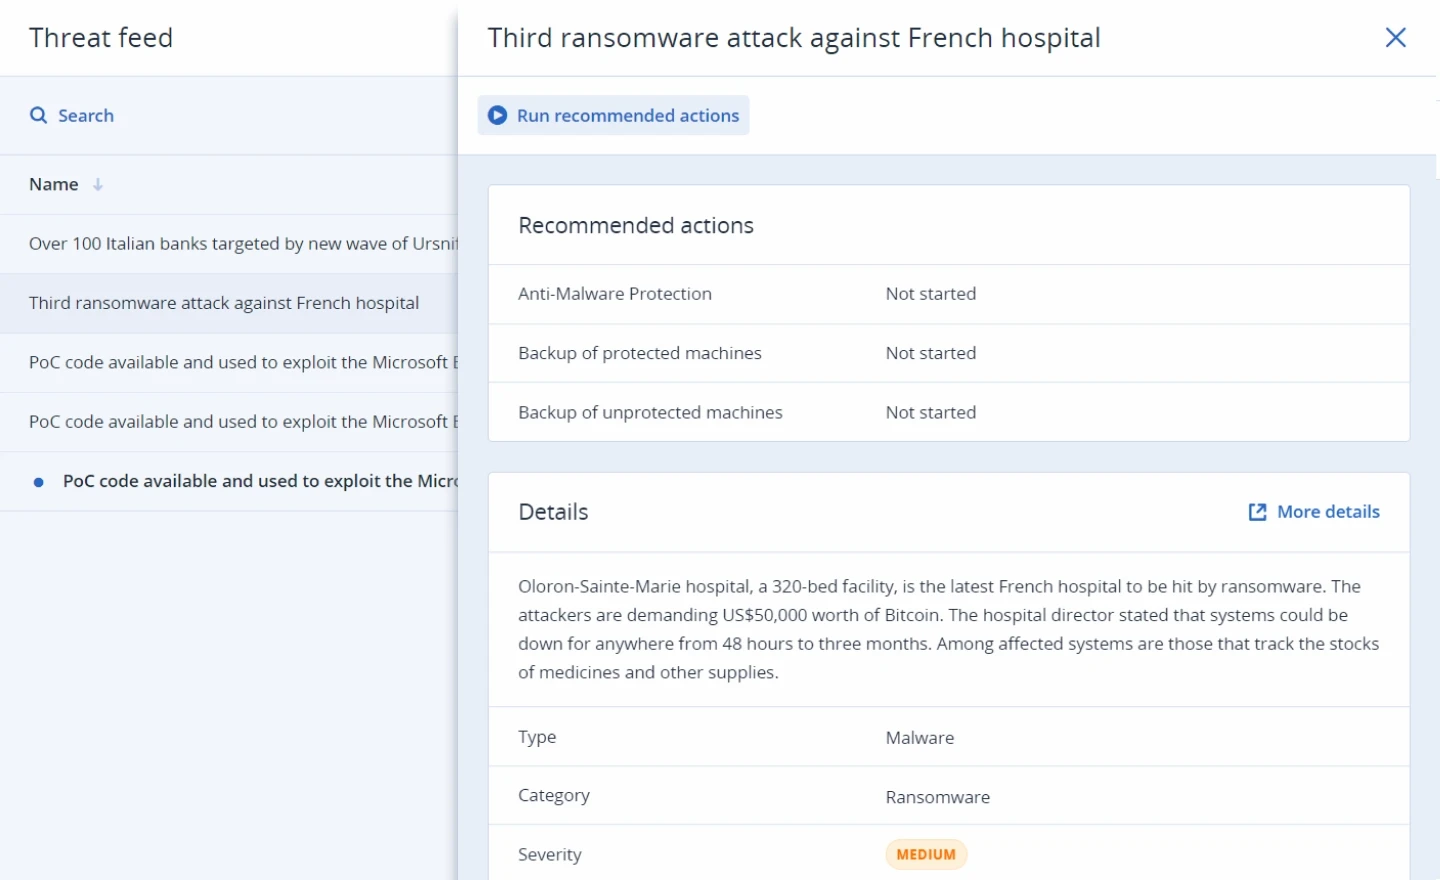Run recommended actions button
The height and width of the screenshot is (880, 1440).
613,115
